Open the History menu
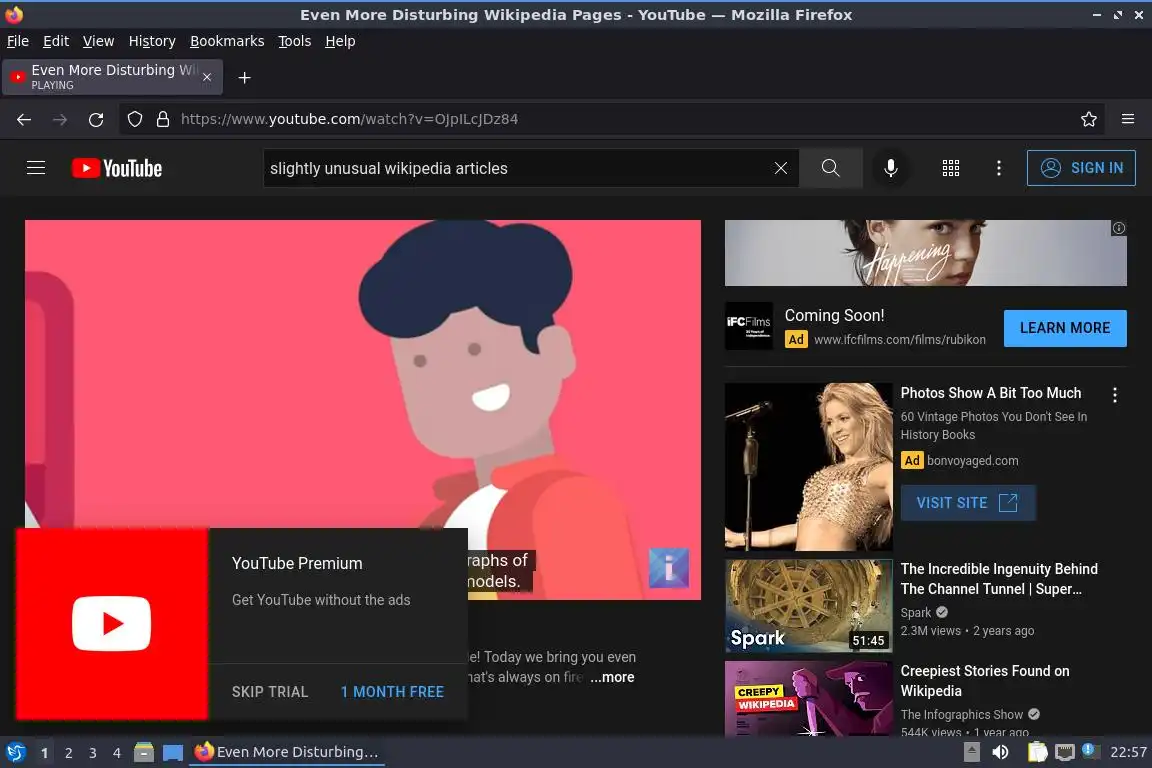1152x768 pixels. tap(152, 41)
